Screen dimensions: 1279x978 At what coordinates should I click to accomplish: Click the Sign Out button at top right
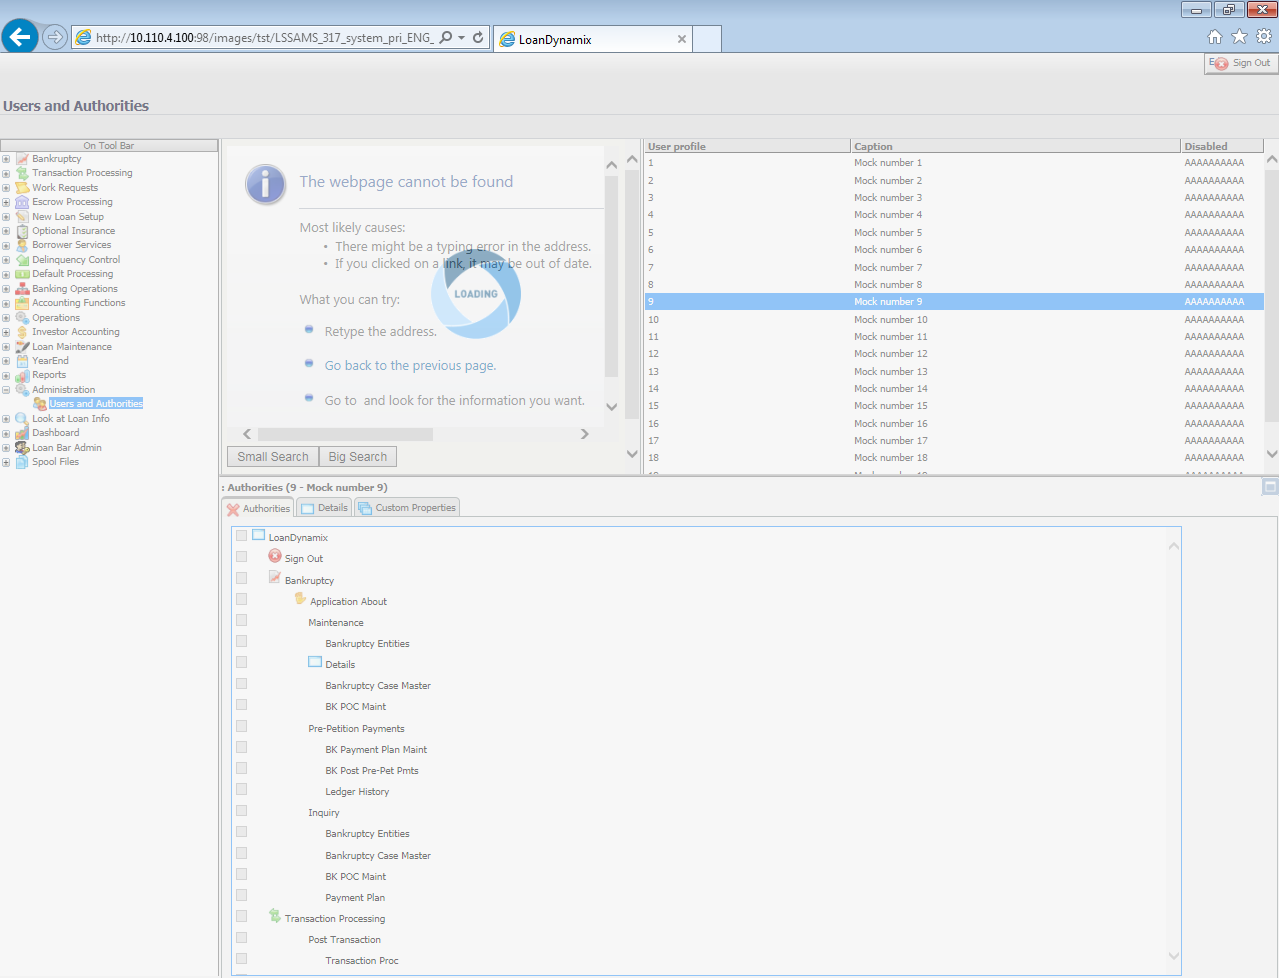tap(1242, 63)
